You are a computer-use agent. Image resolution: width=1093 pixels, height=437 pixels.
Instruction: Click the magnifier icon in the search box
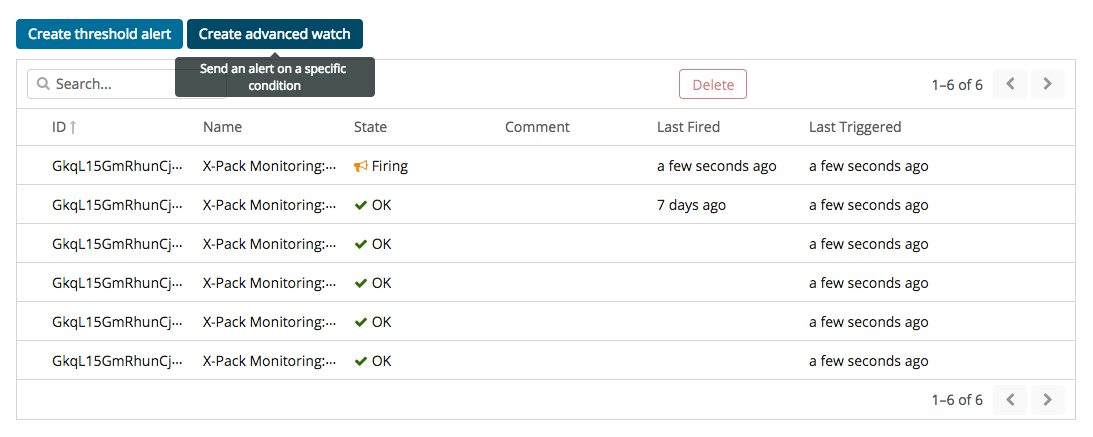44,84
